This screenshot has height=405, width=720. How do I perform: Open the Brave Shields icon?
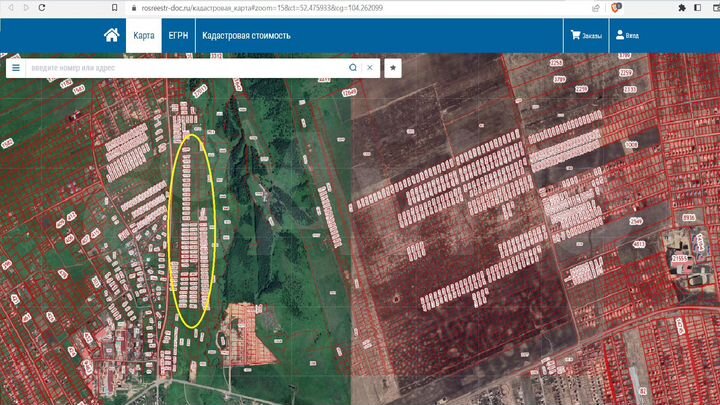tap(615, 7)
